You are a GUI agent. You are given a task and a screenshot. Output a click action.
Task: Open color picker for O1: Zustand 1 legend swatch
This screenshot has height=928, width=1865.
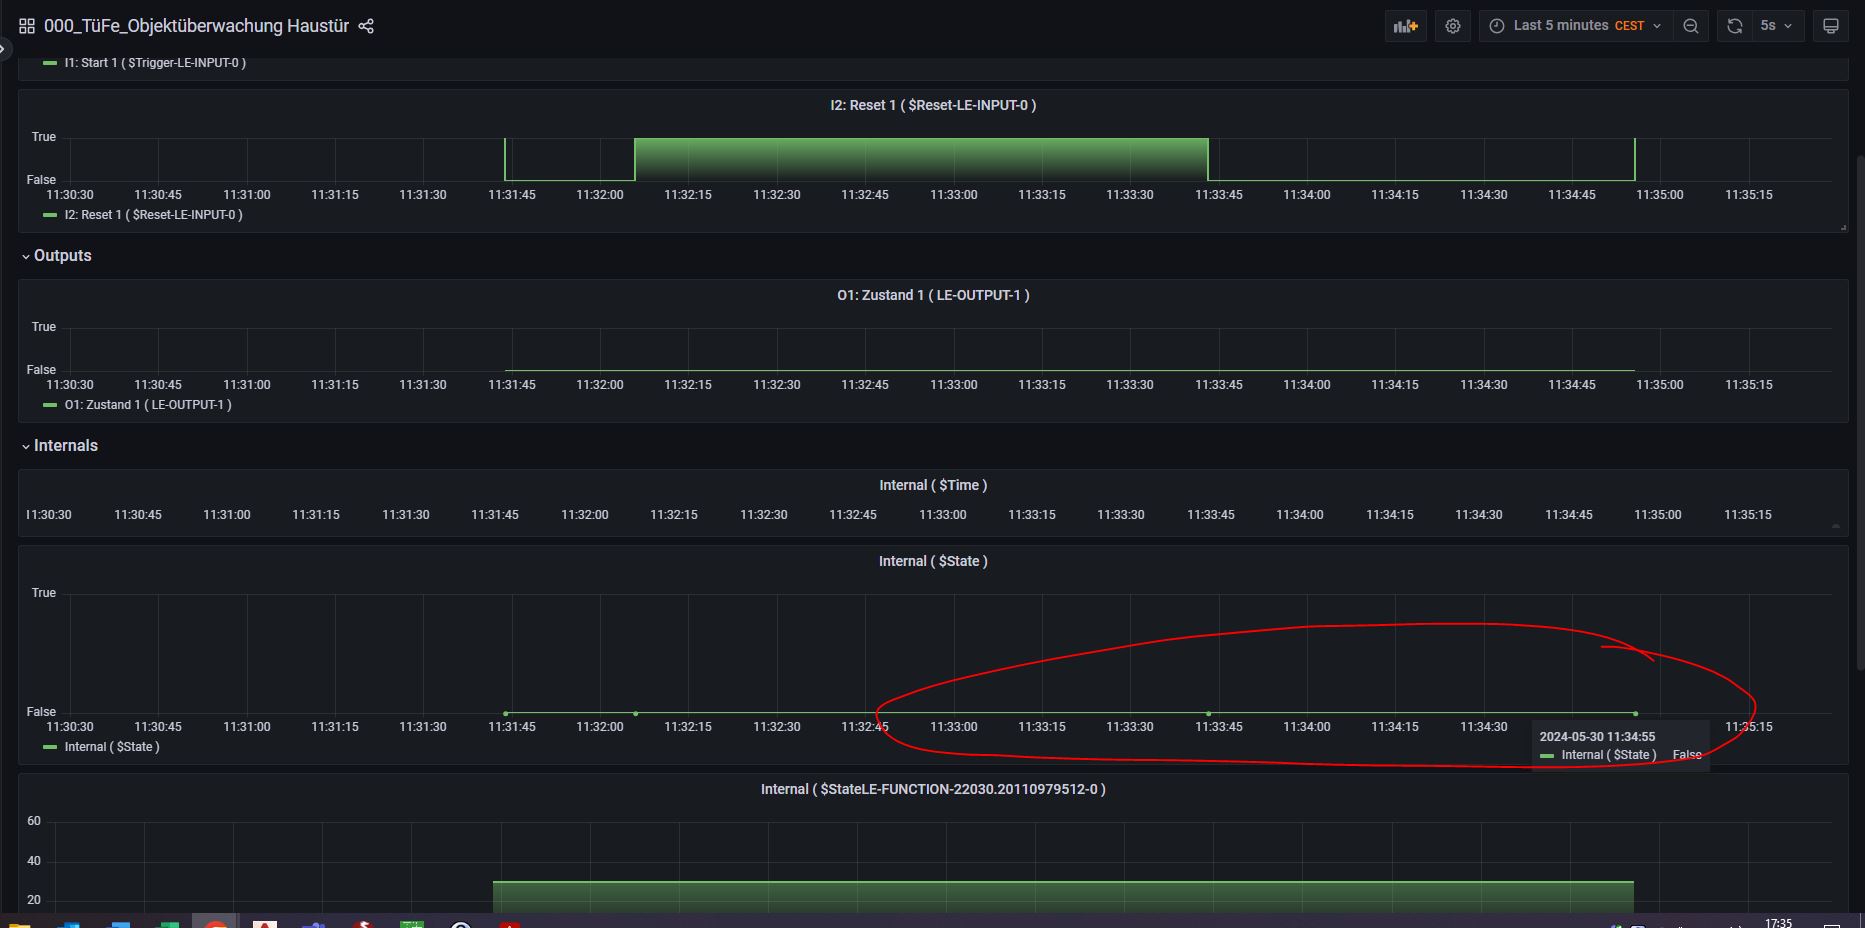[x=50, y=405]
